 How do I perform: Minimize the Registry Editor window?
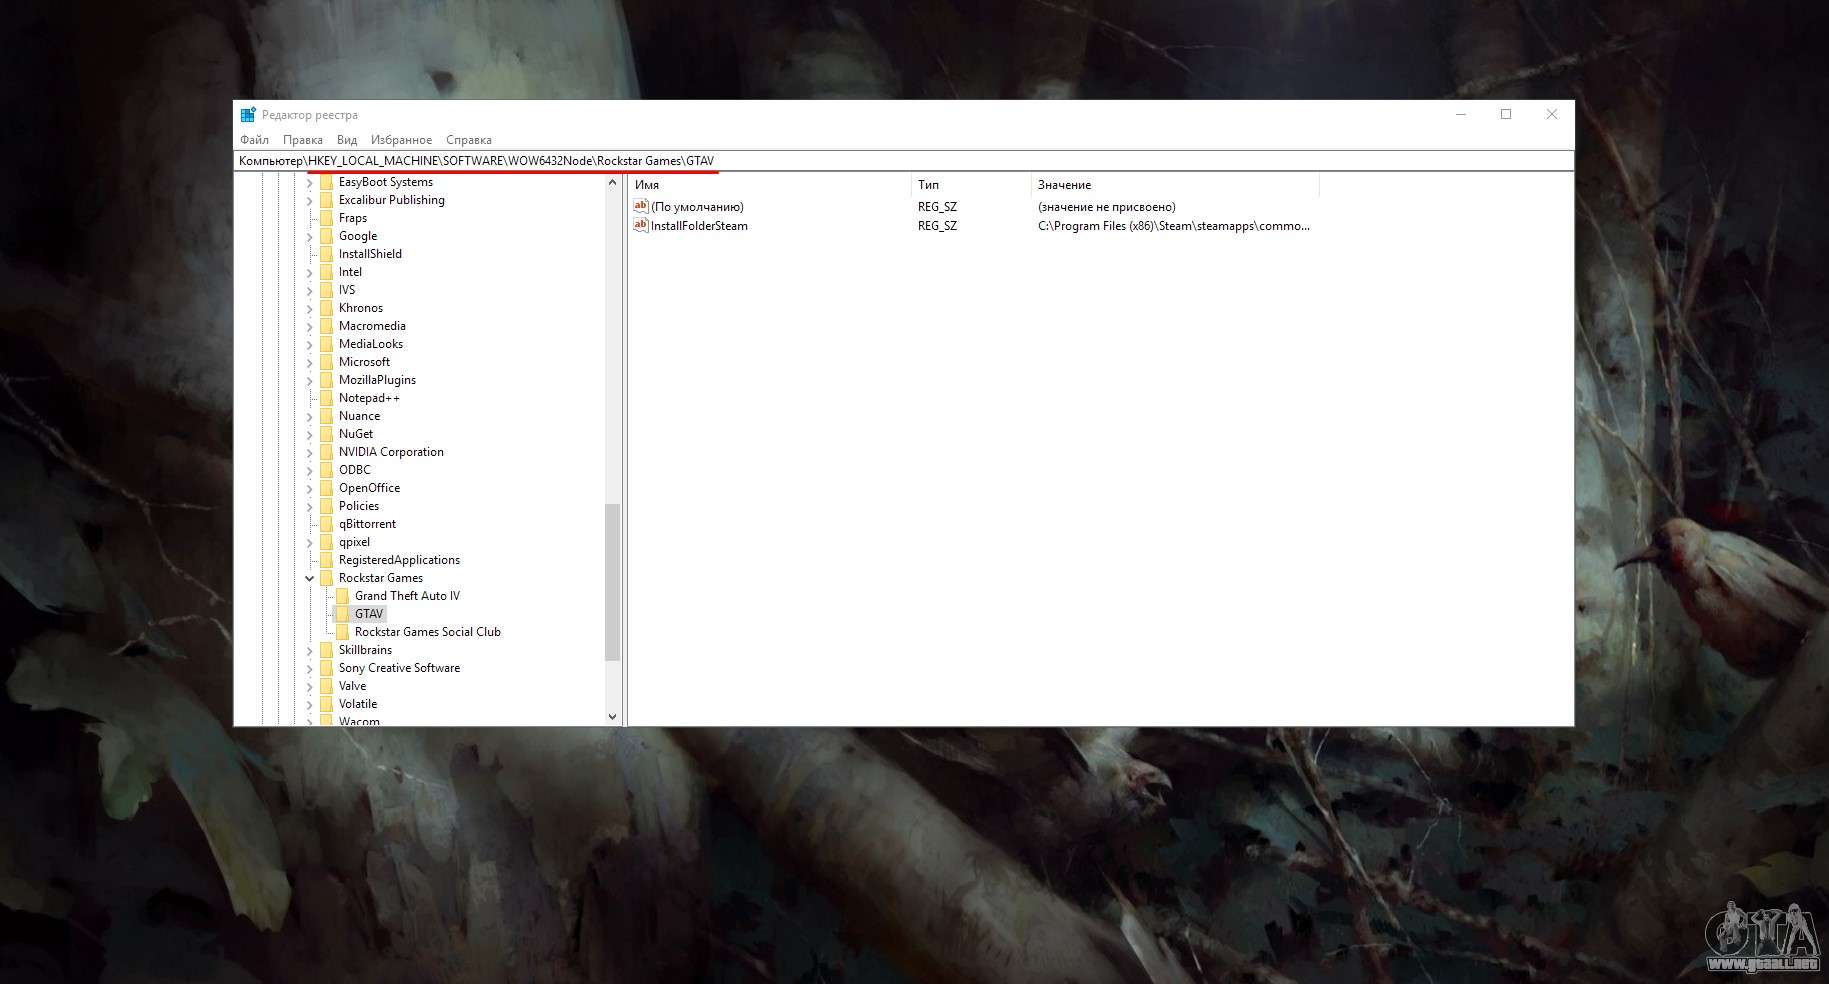coord(1461,115)
